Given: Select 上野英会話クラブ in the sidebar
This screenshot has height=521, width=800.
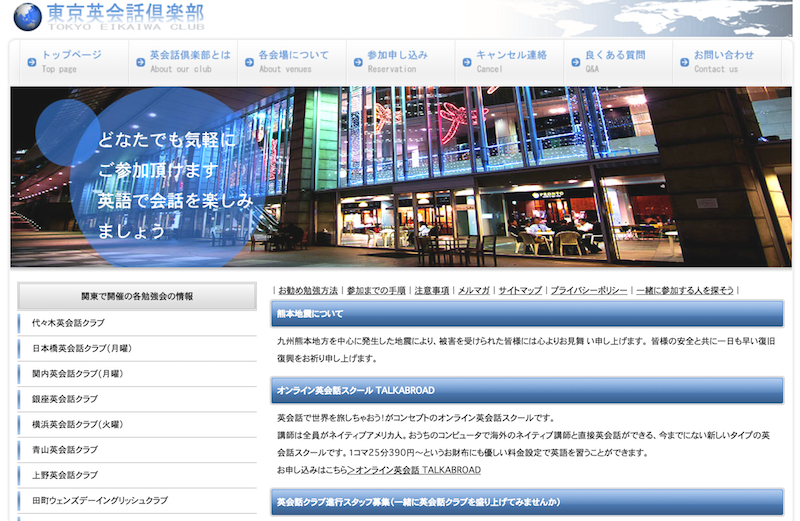Looking at the screenshot, I should 137,475.
